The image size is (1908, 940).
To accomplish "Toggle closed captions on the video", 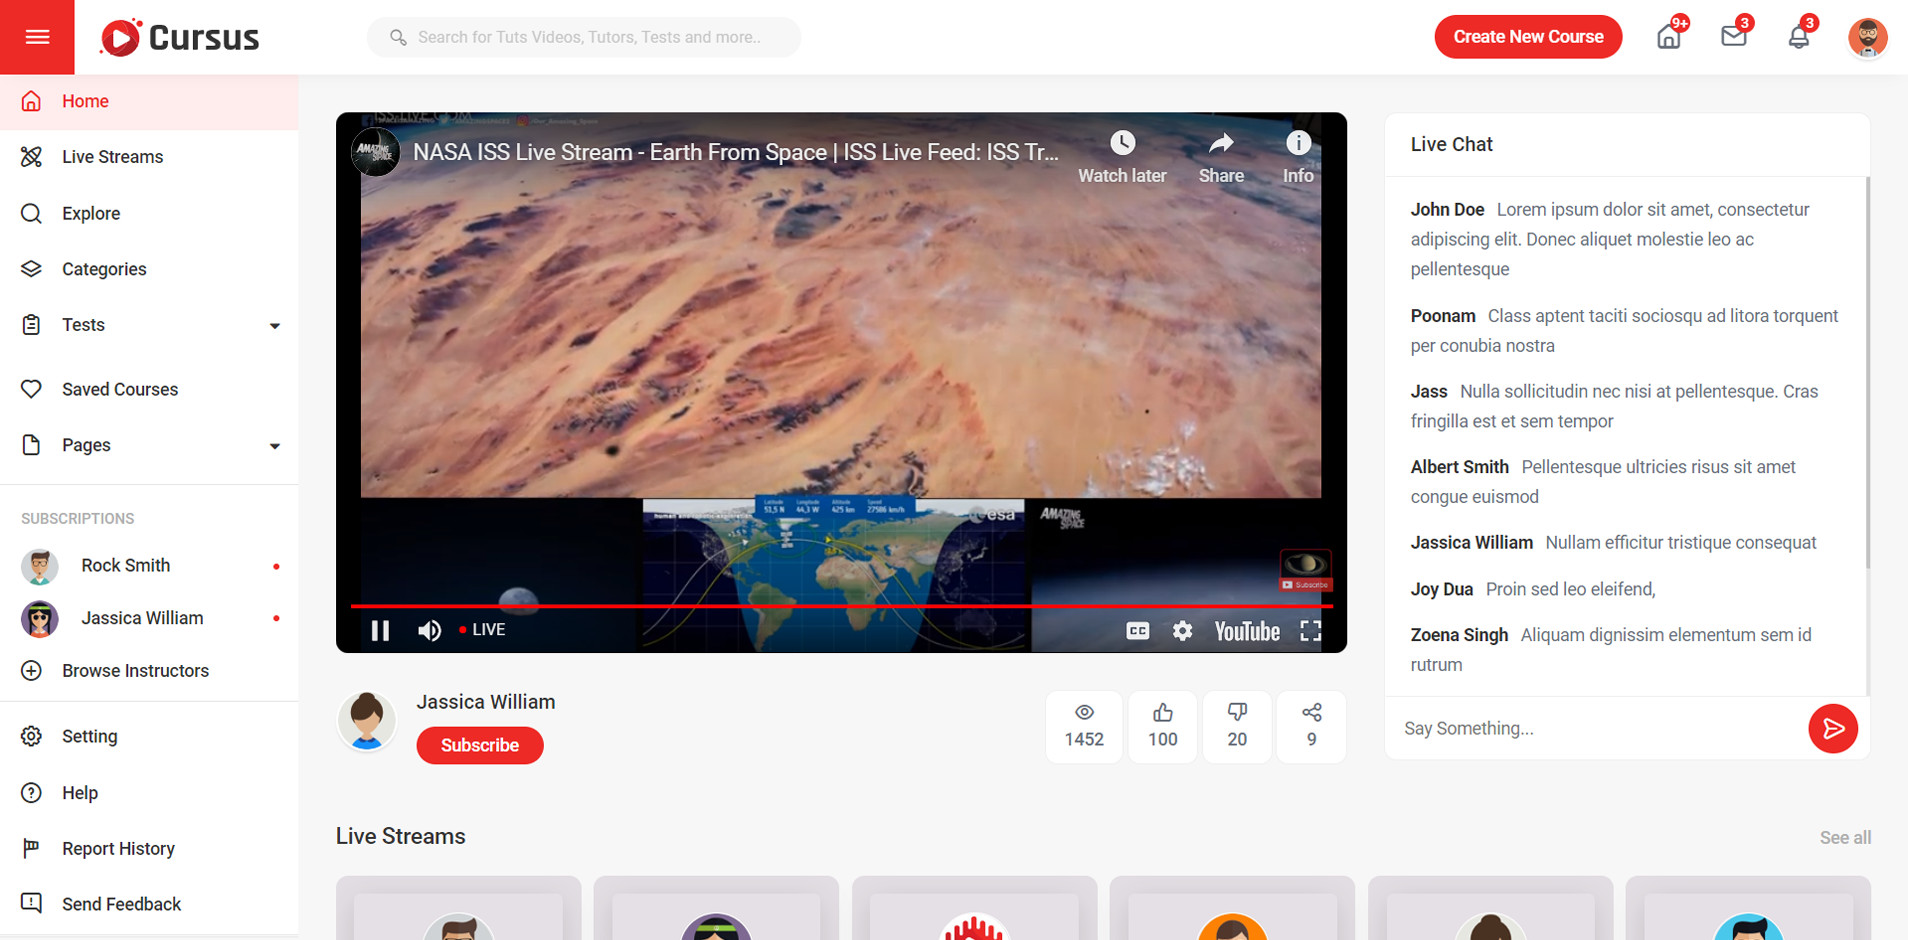I will [x=1138, y=631].
